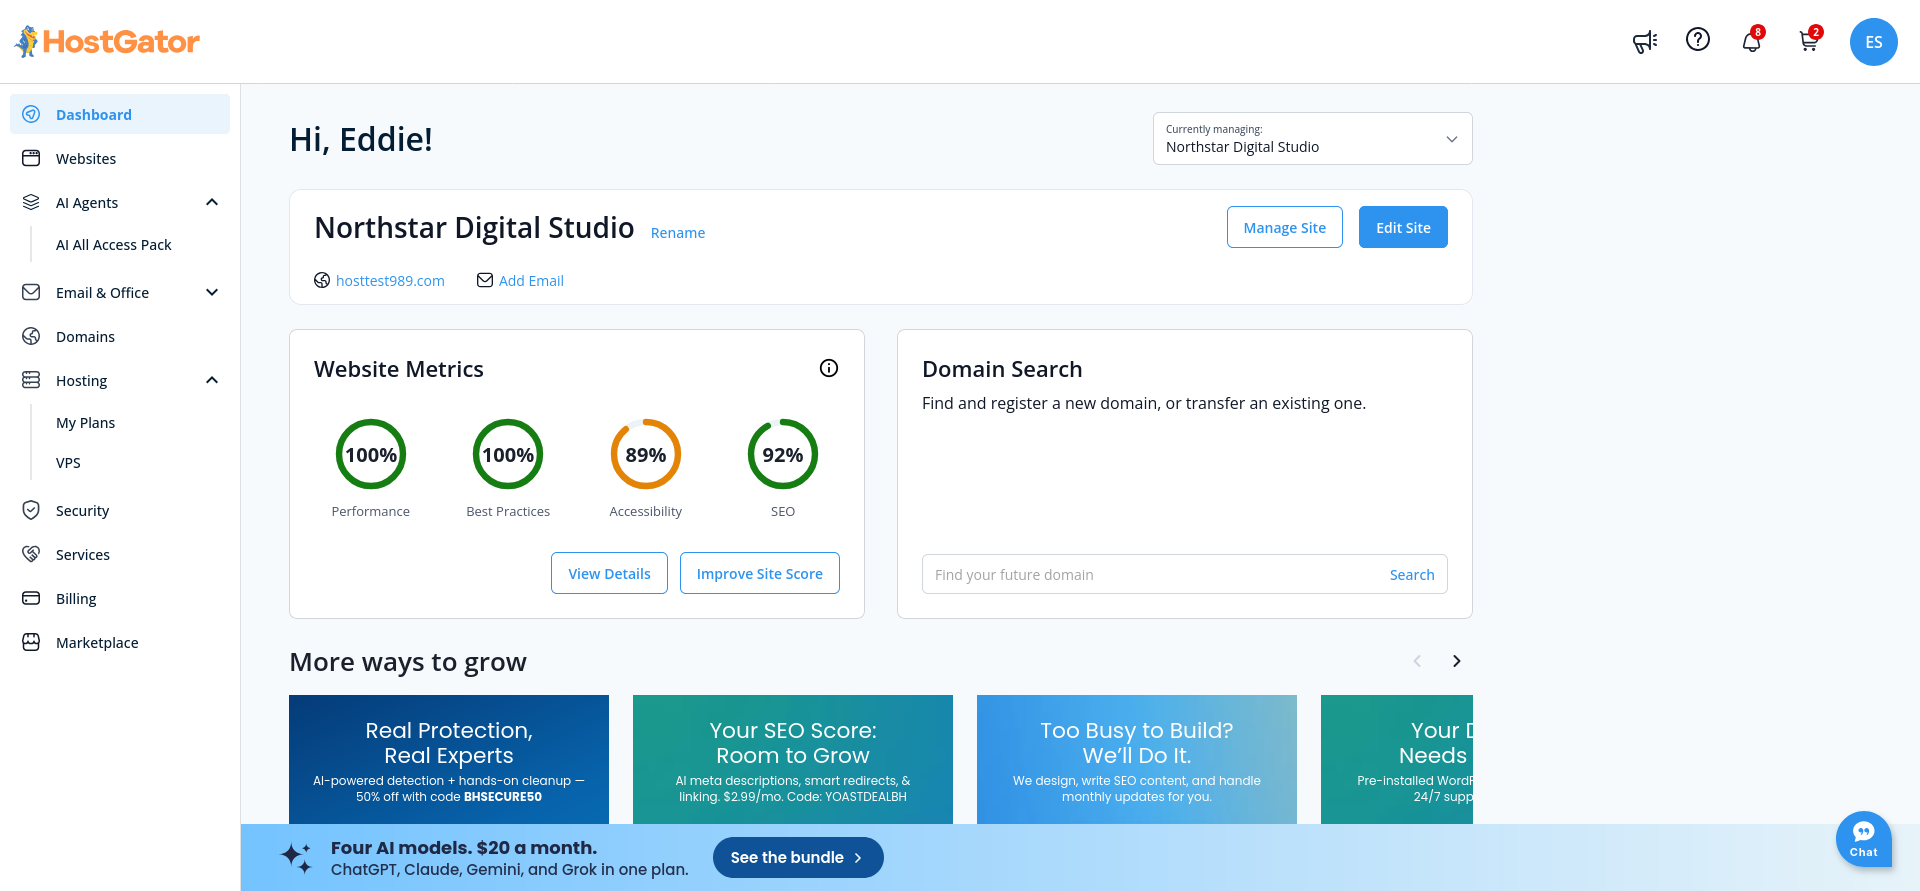Click the Security shield icon in sidebar
The height and width of the screenshot is (891, 1920).
tap(31, 510)
